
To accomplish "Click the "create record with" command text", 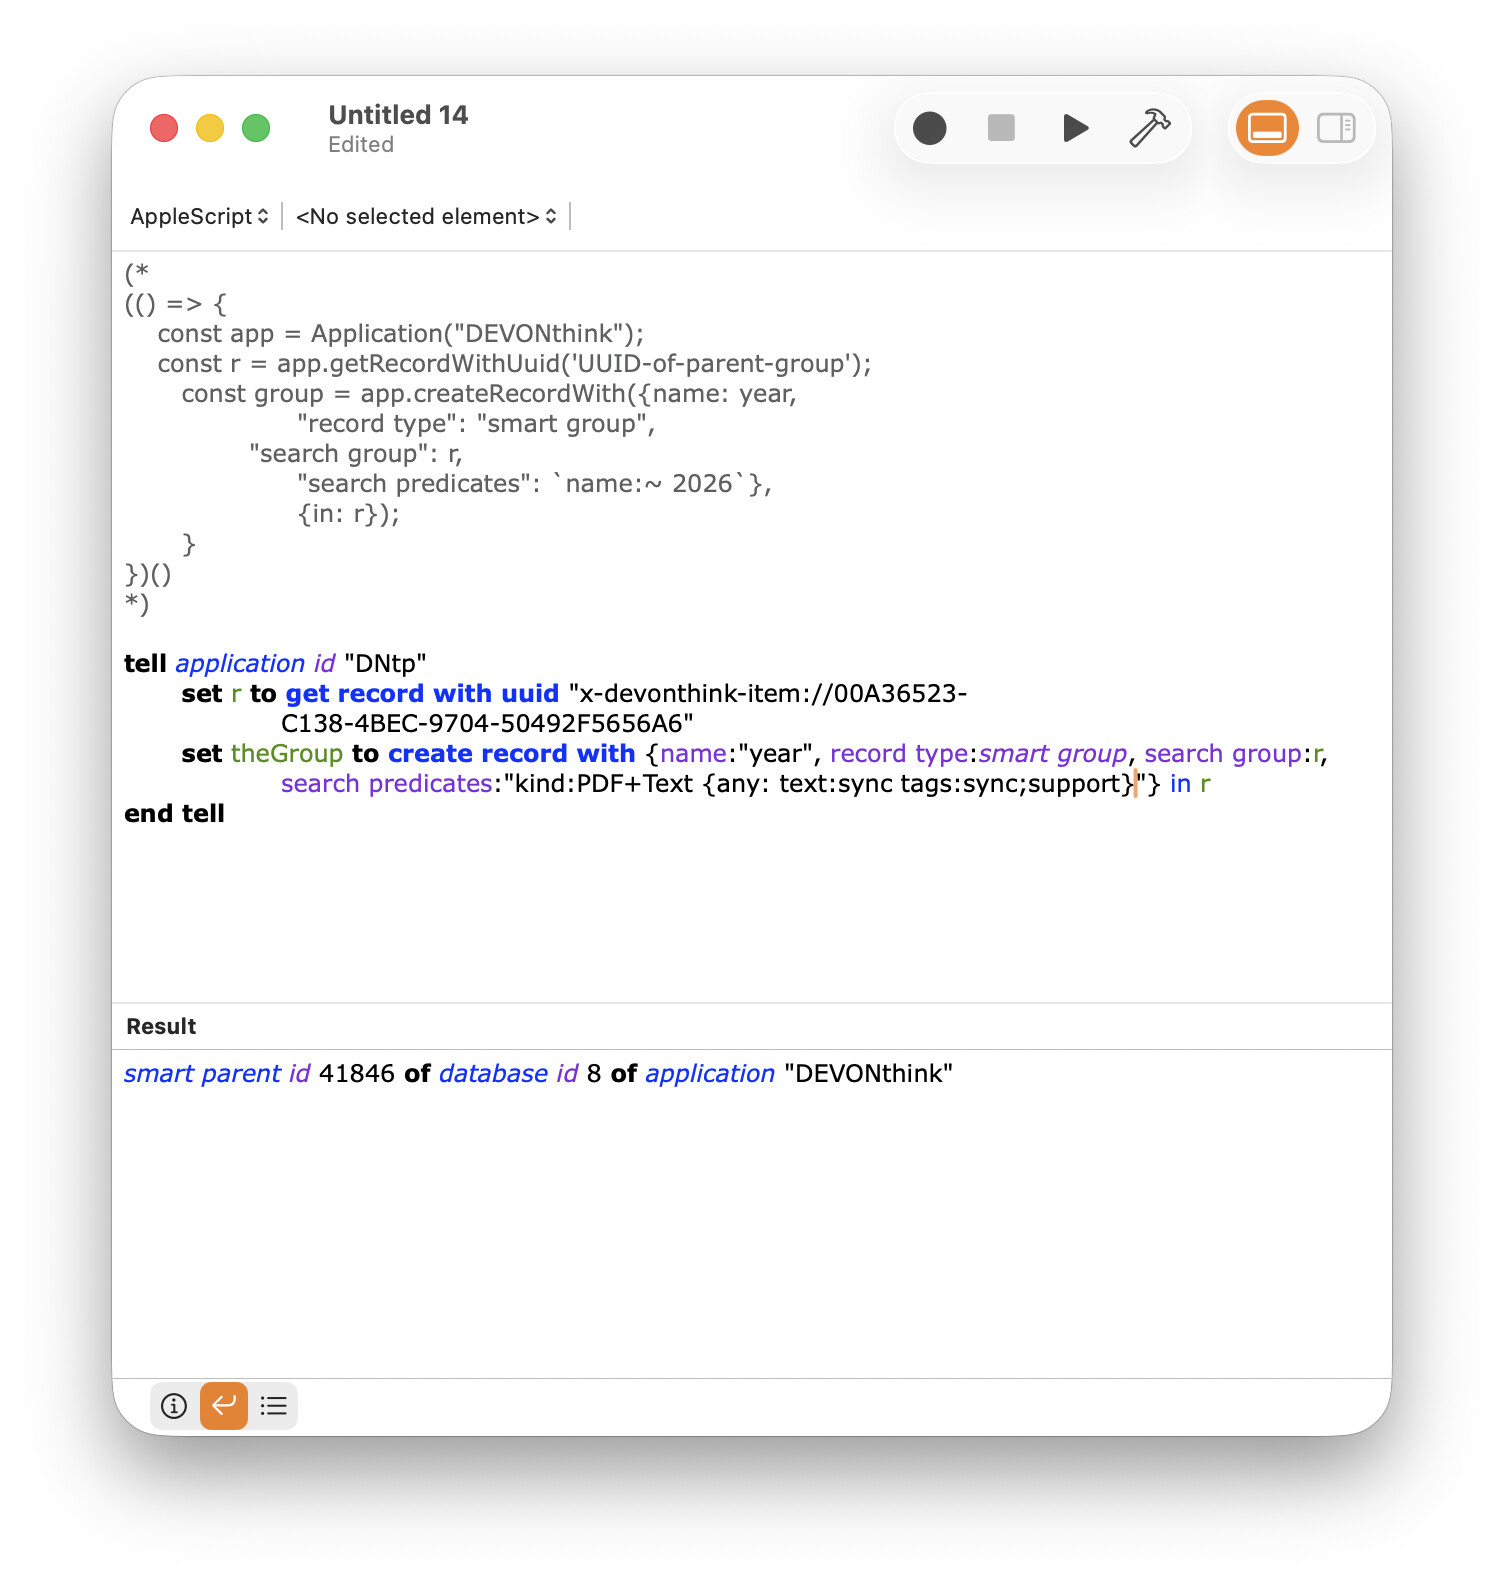I will click(511, 754).
